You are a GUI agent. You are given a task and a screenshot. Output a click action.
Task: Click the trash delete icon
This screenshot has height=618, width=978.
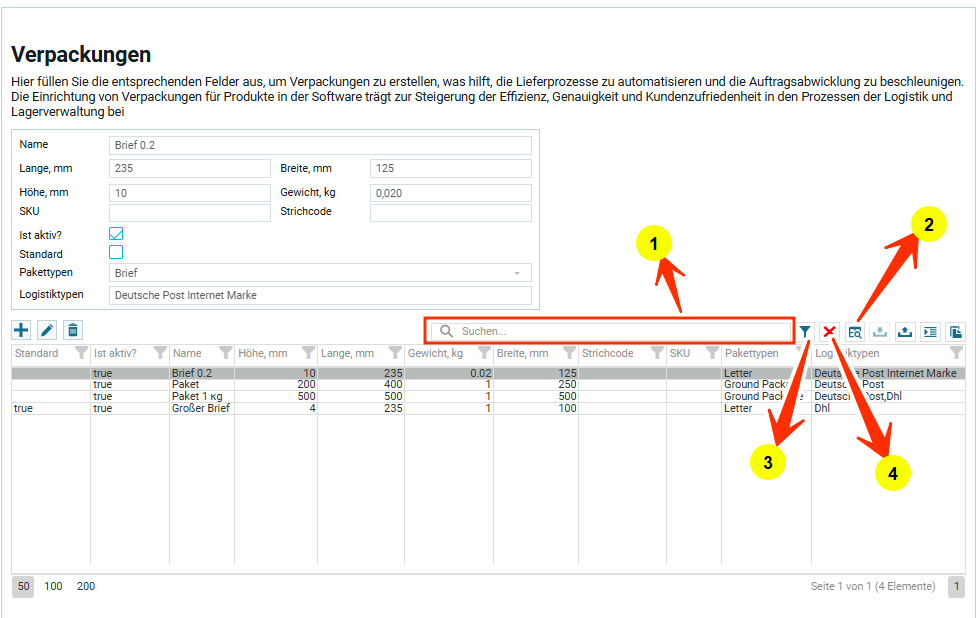coord(73,330)
